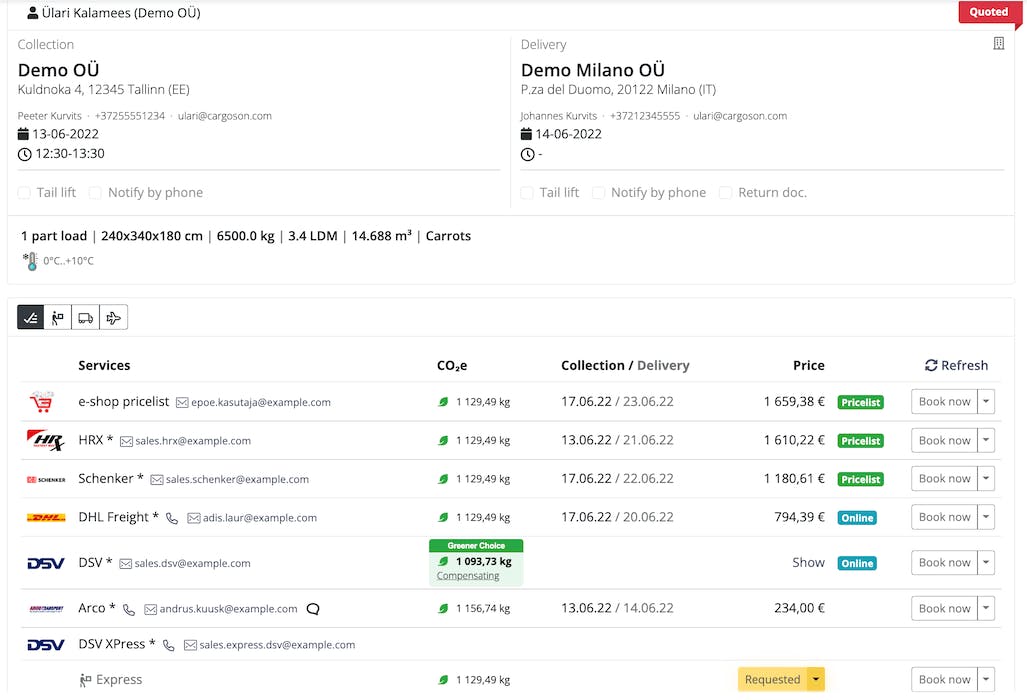Book now with HRX
This screenshot has height=700, width=1027.
[x=944, y=440]
